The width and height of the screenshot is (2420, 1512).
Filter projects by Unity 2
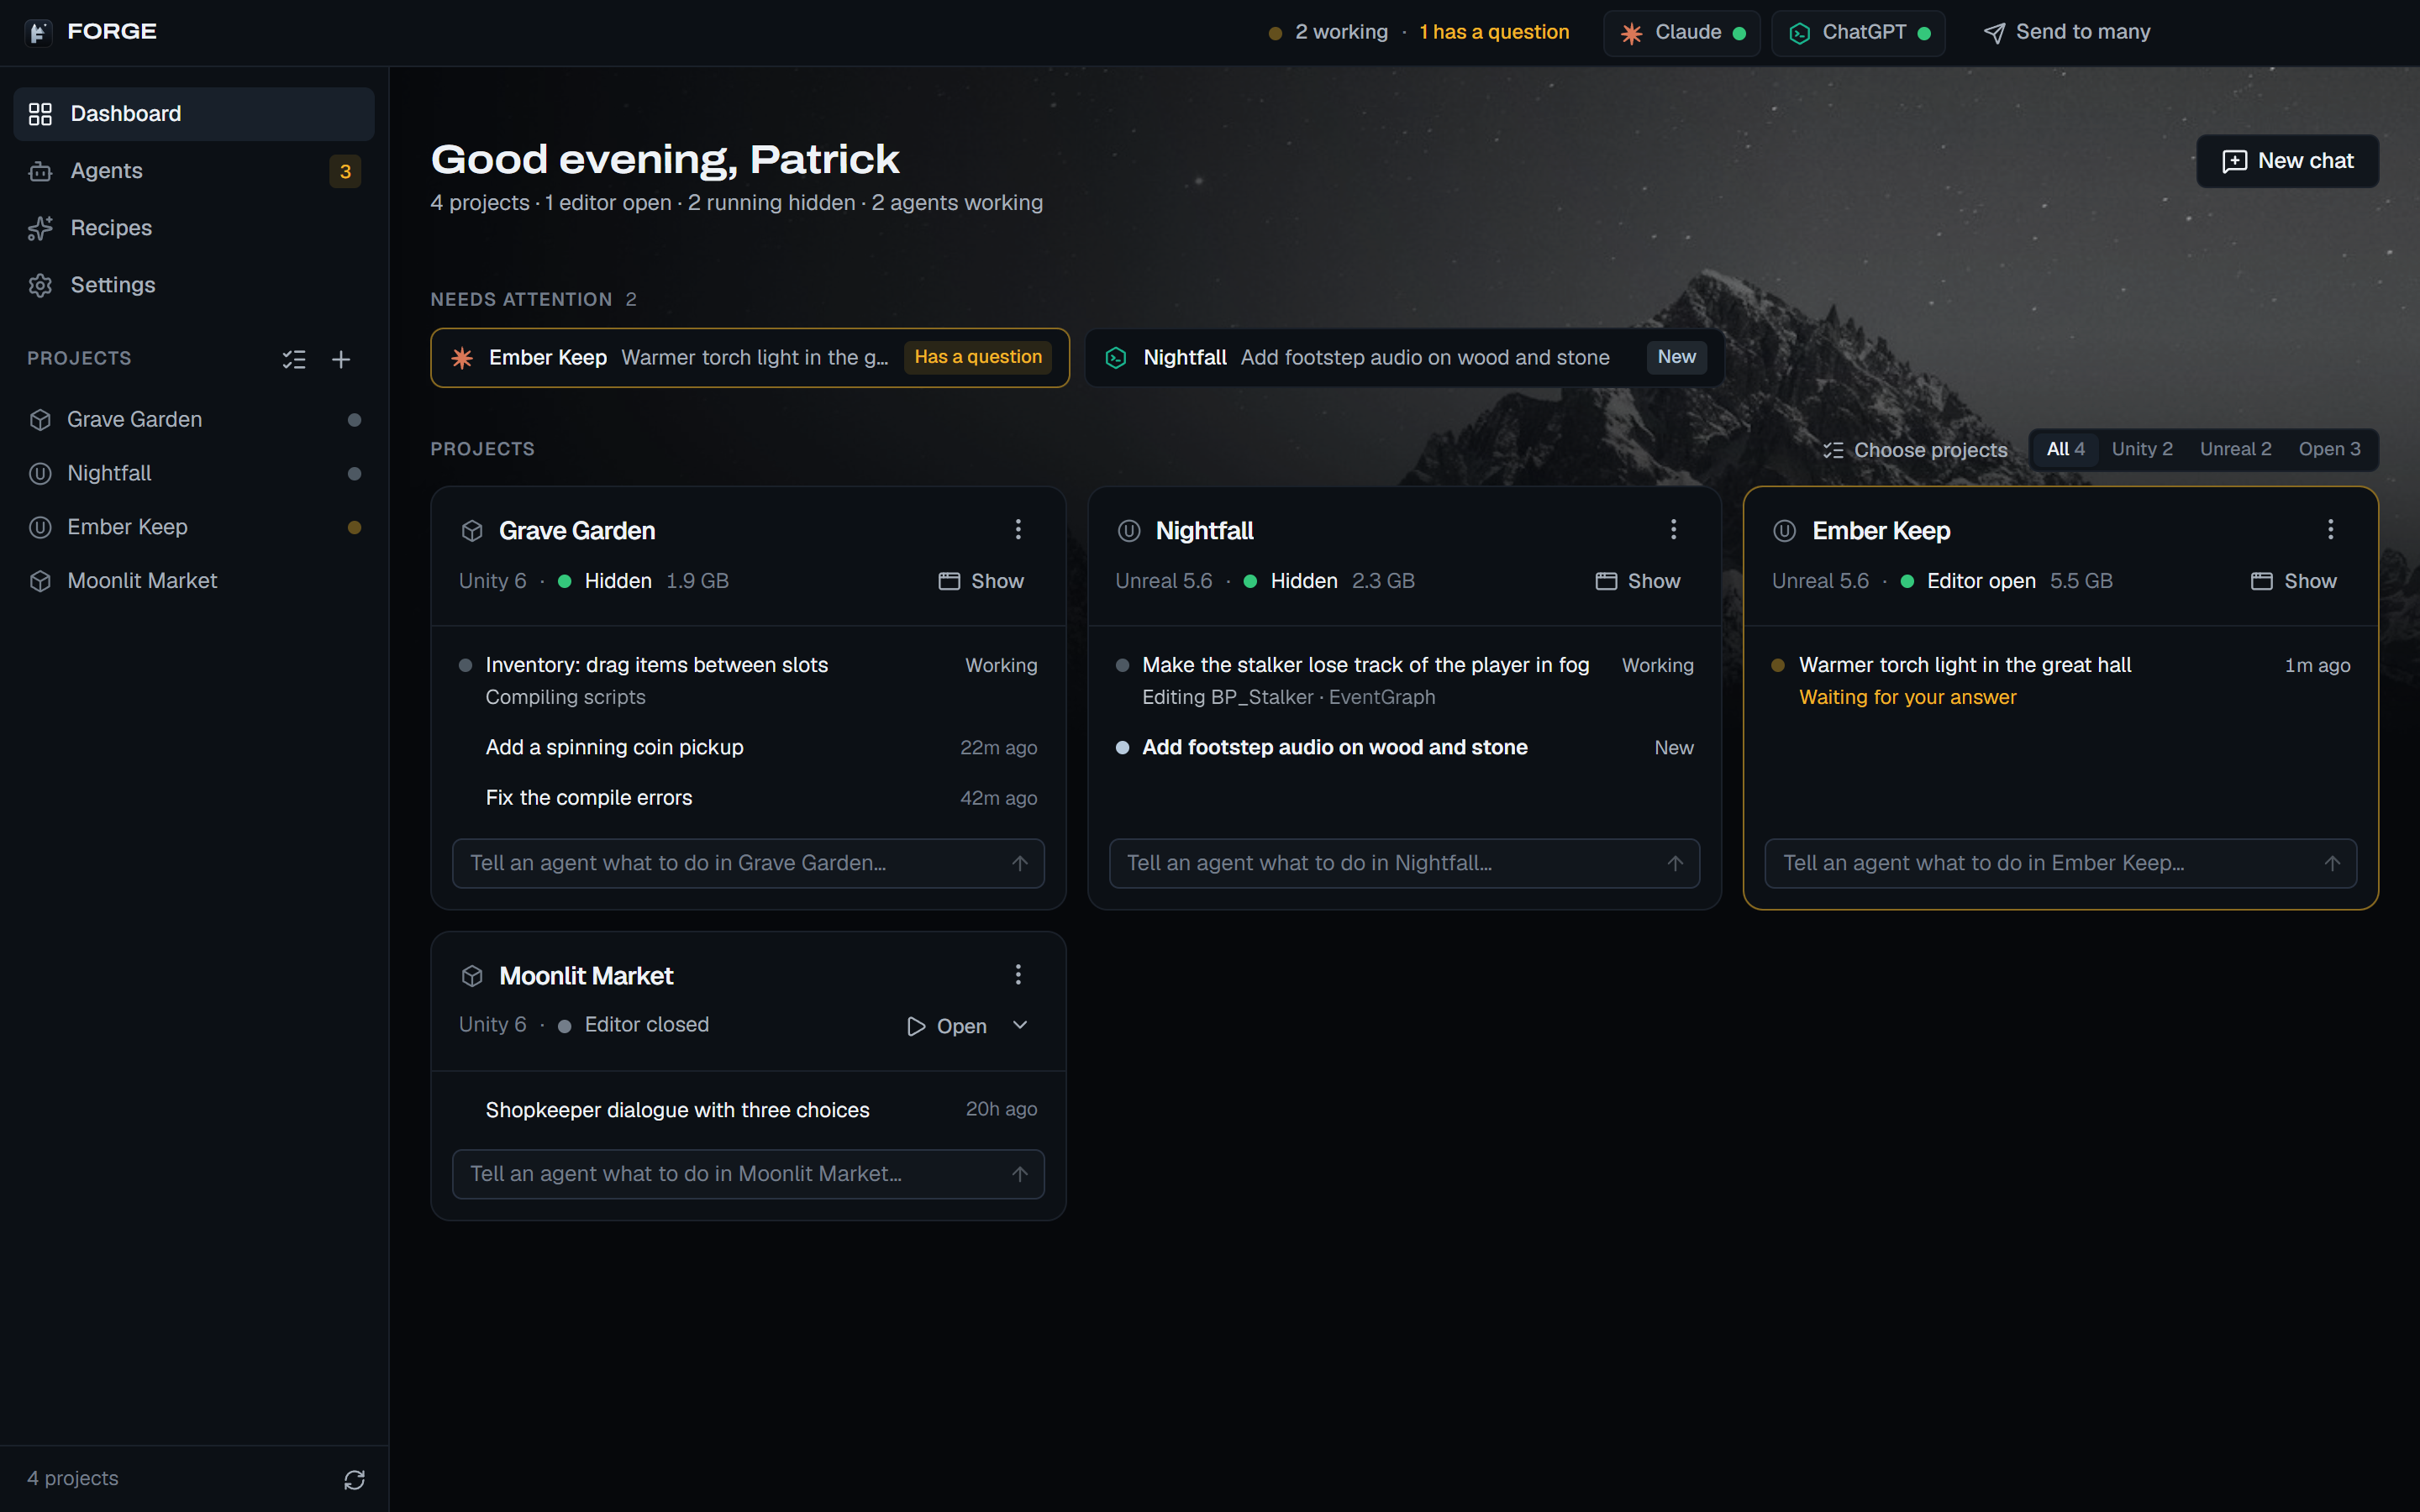[2142, 449]
